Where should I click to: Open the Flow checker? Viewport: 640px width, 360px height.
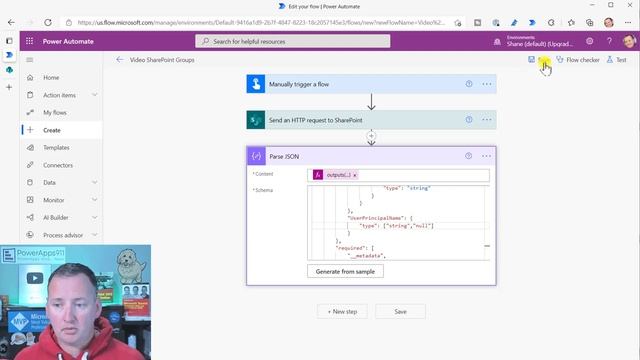(x=578, y=60)
